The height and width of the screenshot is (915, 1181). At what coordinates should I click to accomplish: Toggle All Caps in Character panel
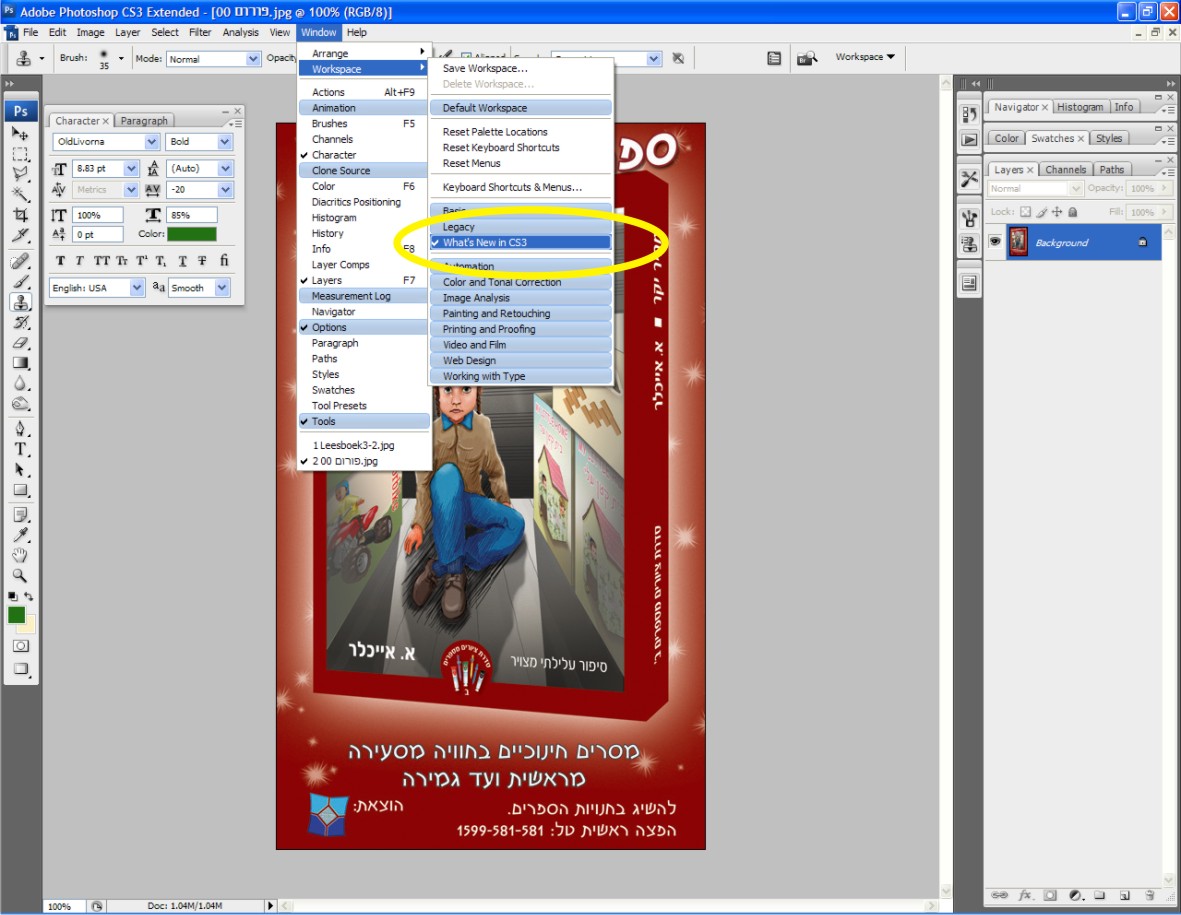click(101, 261)
